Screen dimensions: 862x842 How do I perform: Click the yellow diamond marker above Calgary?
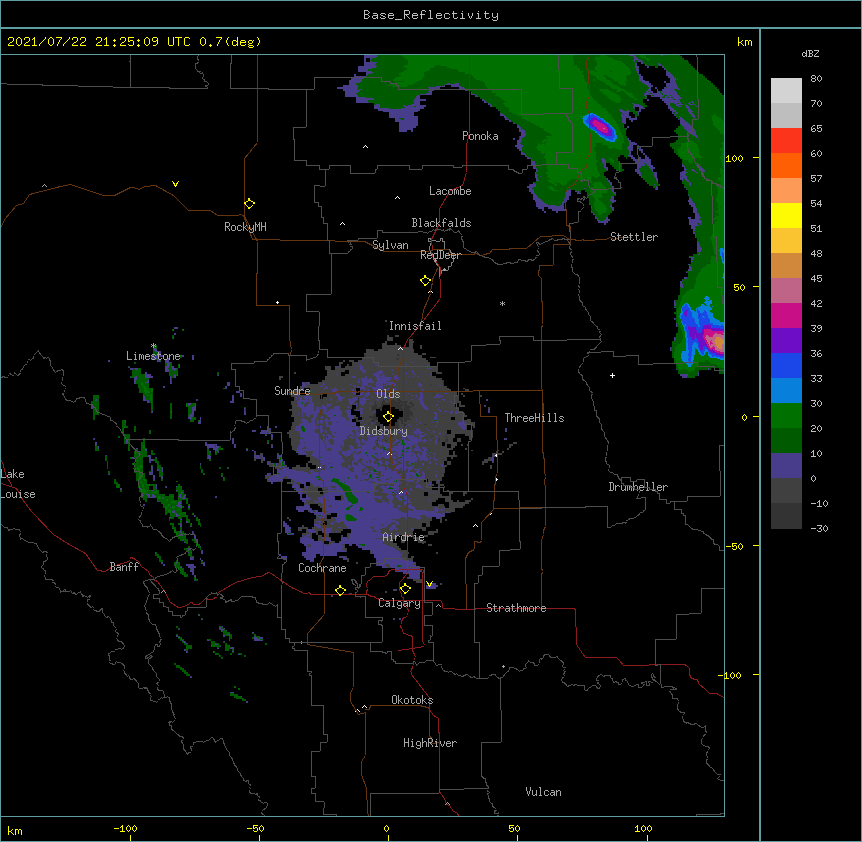point(405,589)
